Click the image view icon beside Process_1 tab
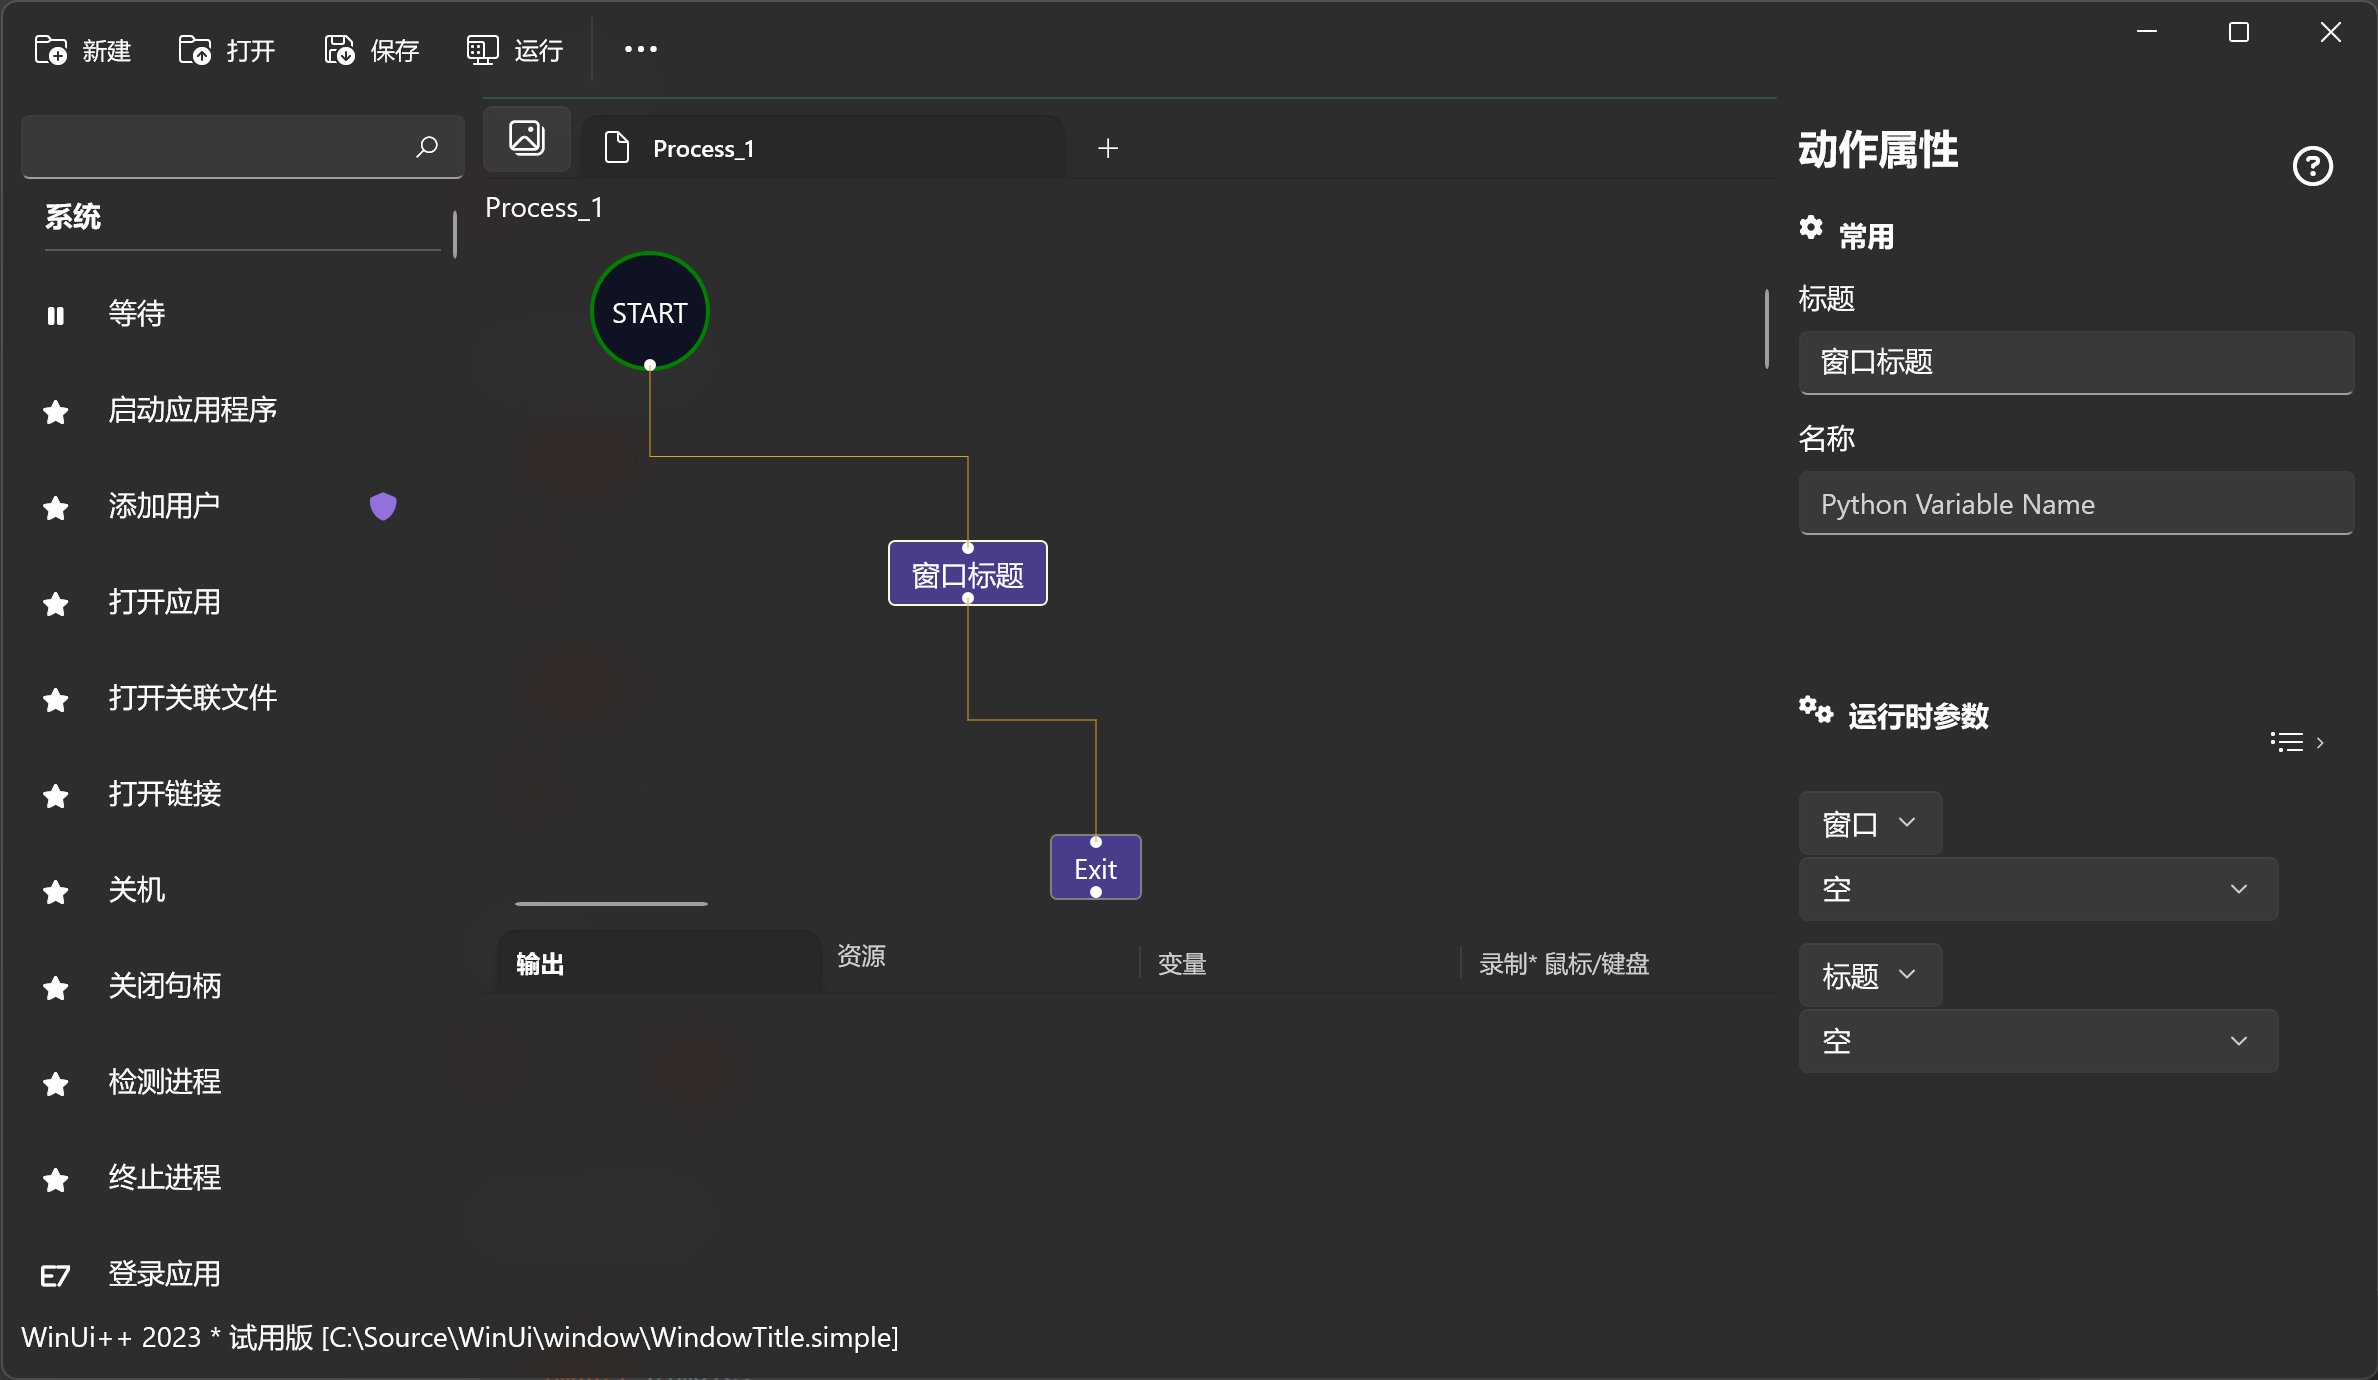Screen dimensions: 2378x1380 527,138
